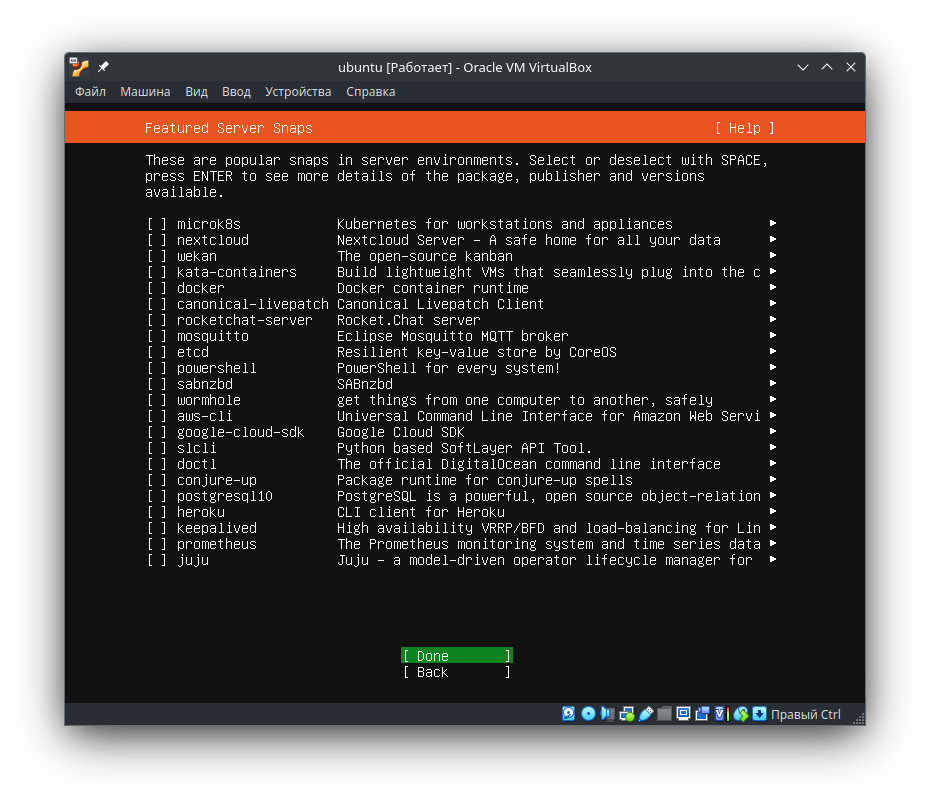Open the Машина menu
Image resolution: width=930 pixels, height=802 pixels.
coord(145,91)
